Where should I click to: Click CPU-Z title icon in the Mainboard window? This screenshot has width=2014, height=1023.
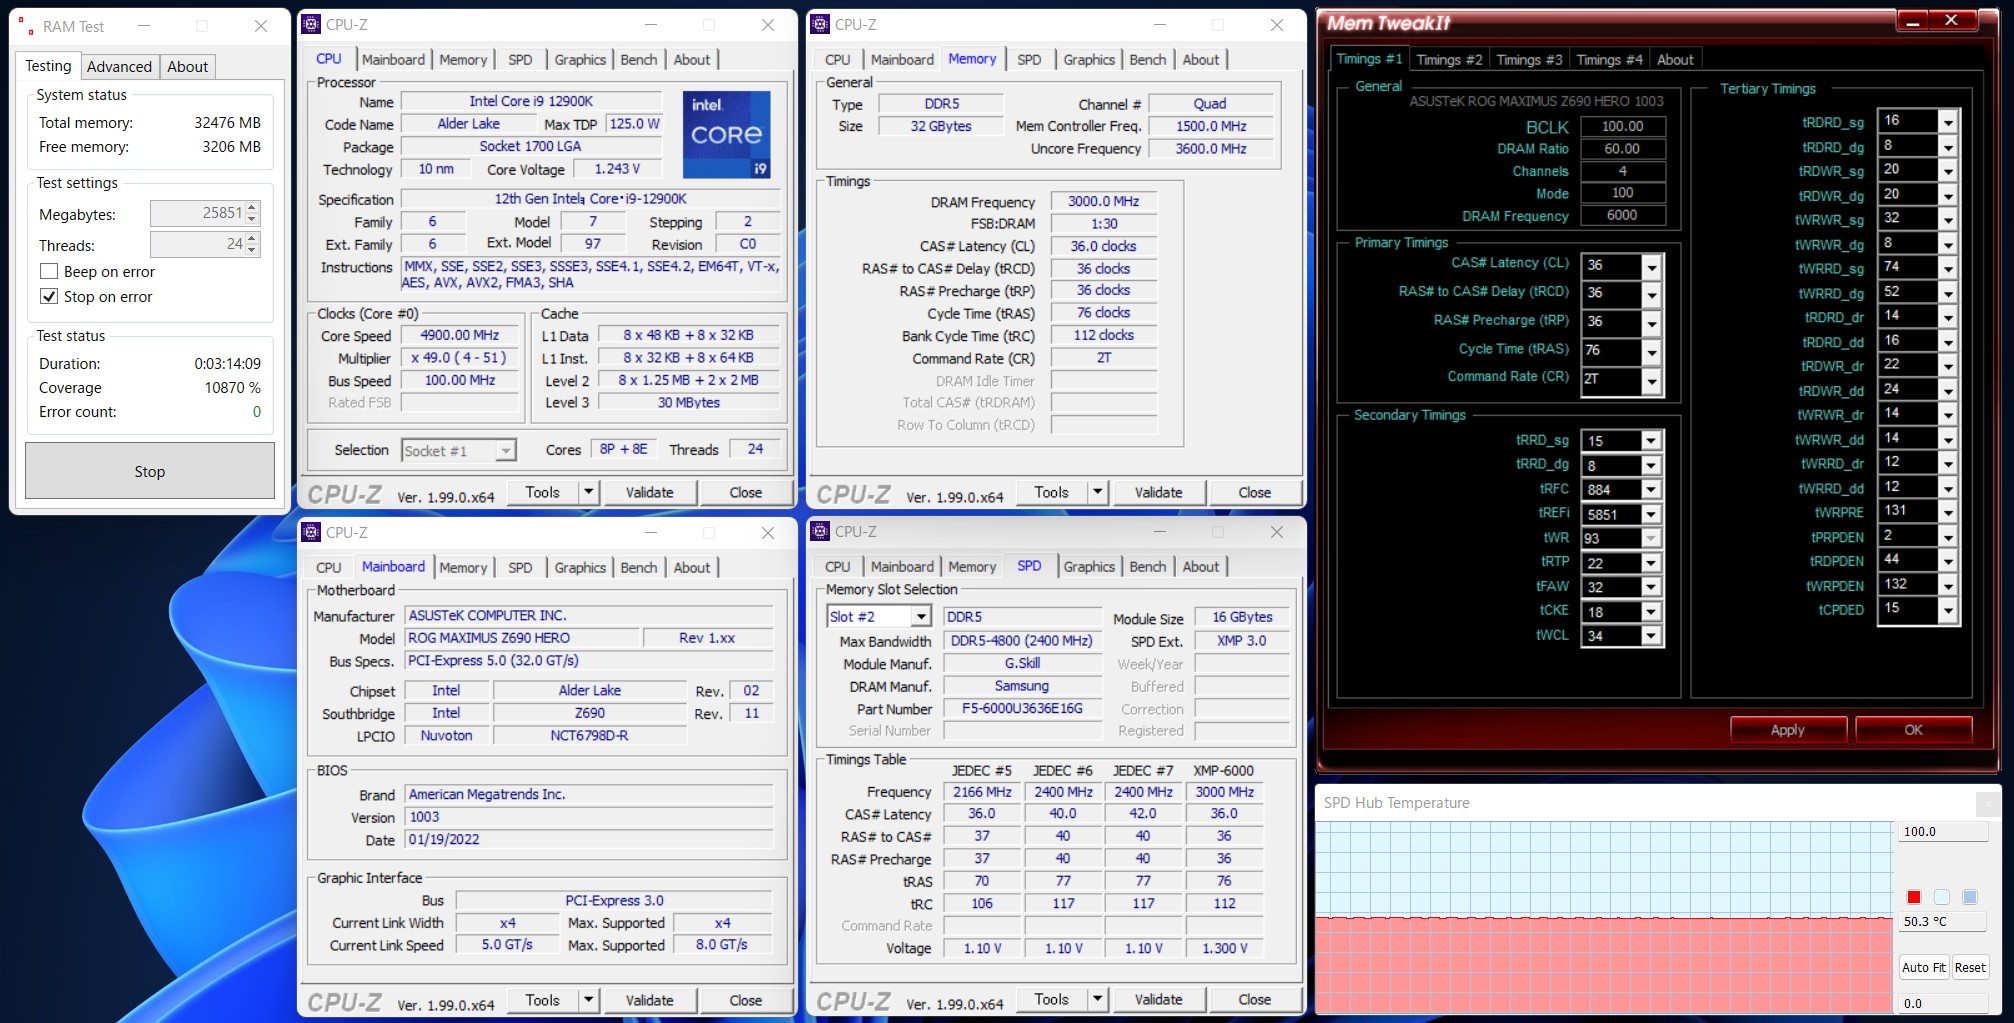[311, 532]
